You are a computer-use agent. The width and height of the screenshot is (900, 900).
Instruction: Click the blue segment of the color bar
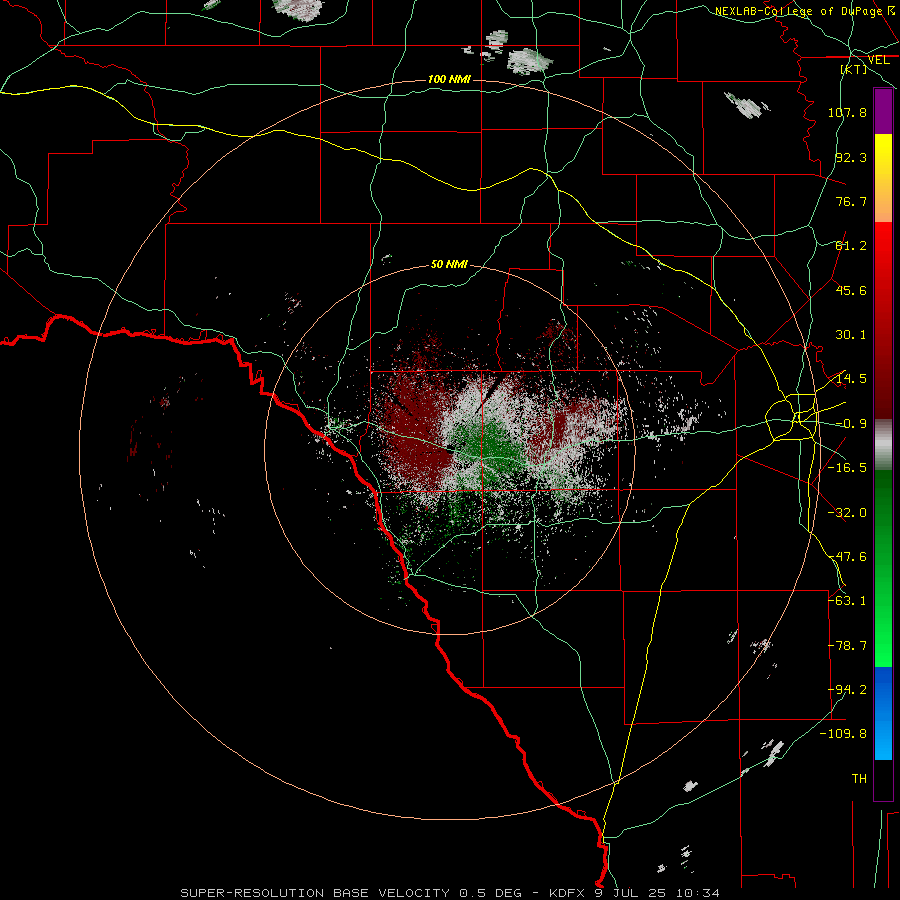883,713
